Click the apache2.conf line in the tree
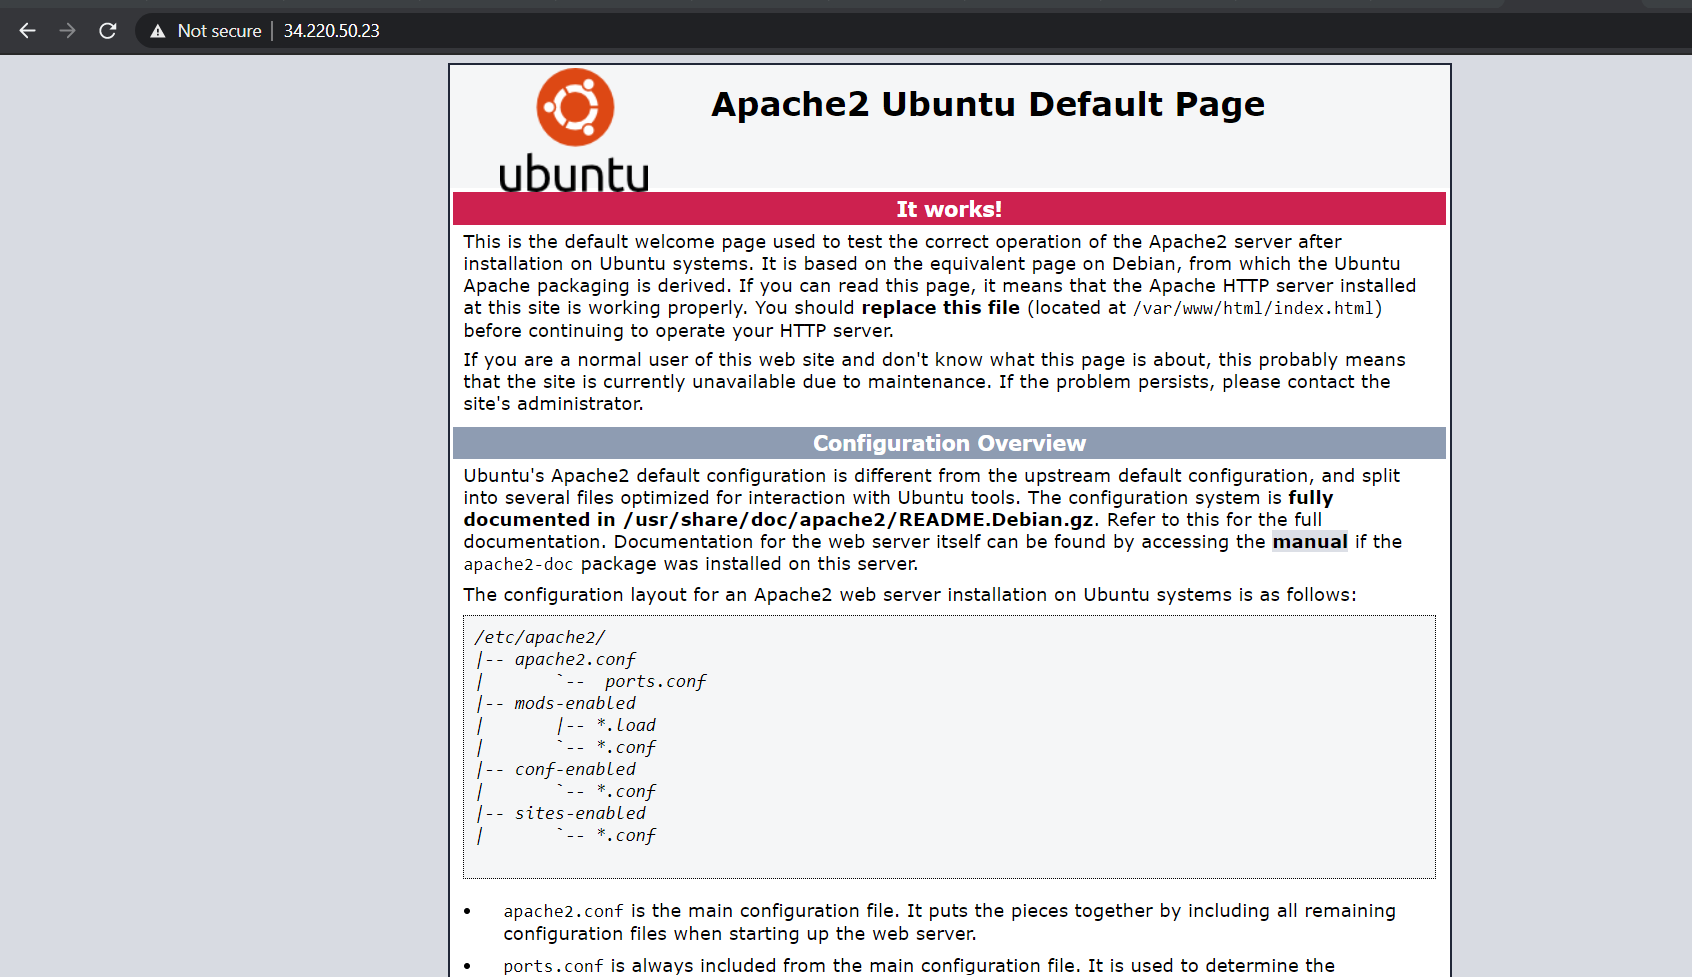1692x977 pixels. tap(575, 660)
